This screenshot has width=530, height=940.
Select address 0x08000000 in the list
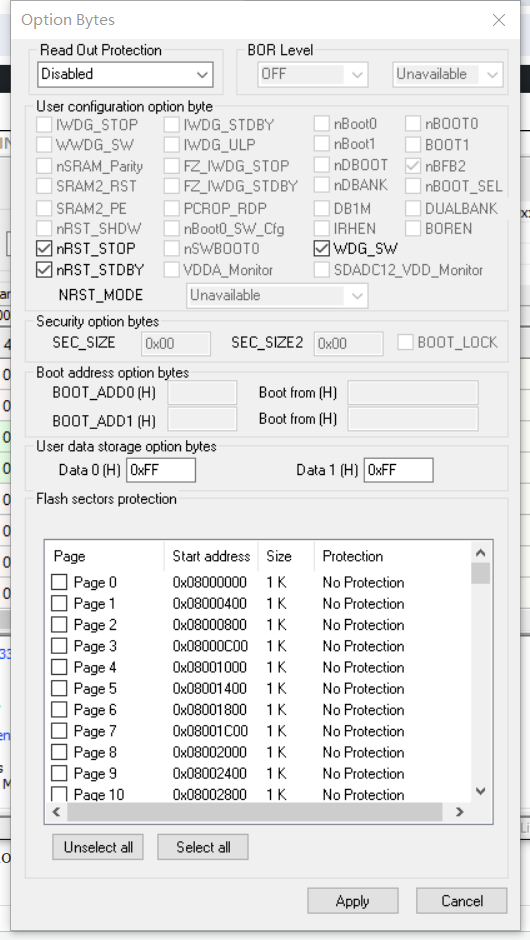coord(210,582)
